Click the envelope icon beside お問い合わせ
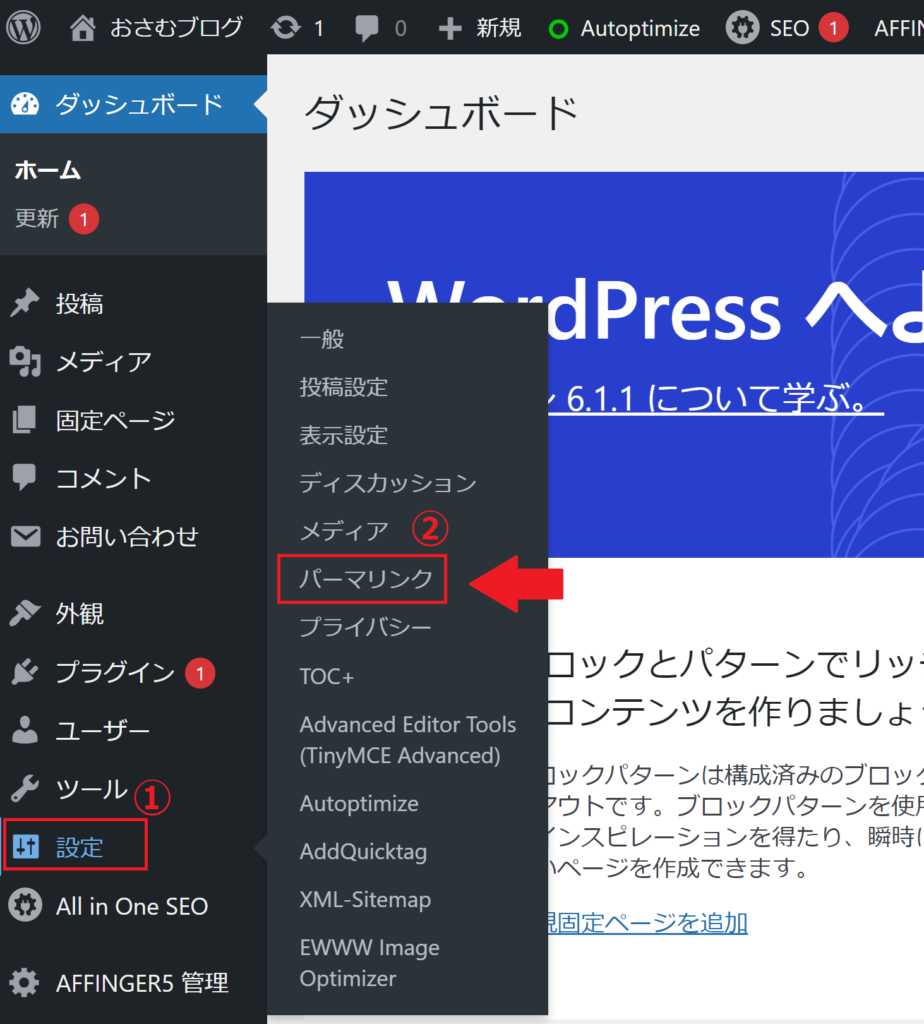 (25, 536)
